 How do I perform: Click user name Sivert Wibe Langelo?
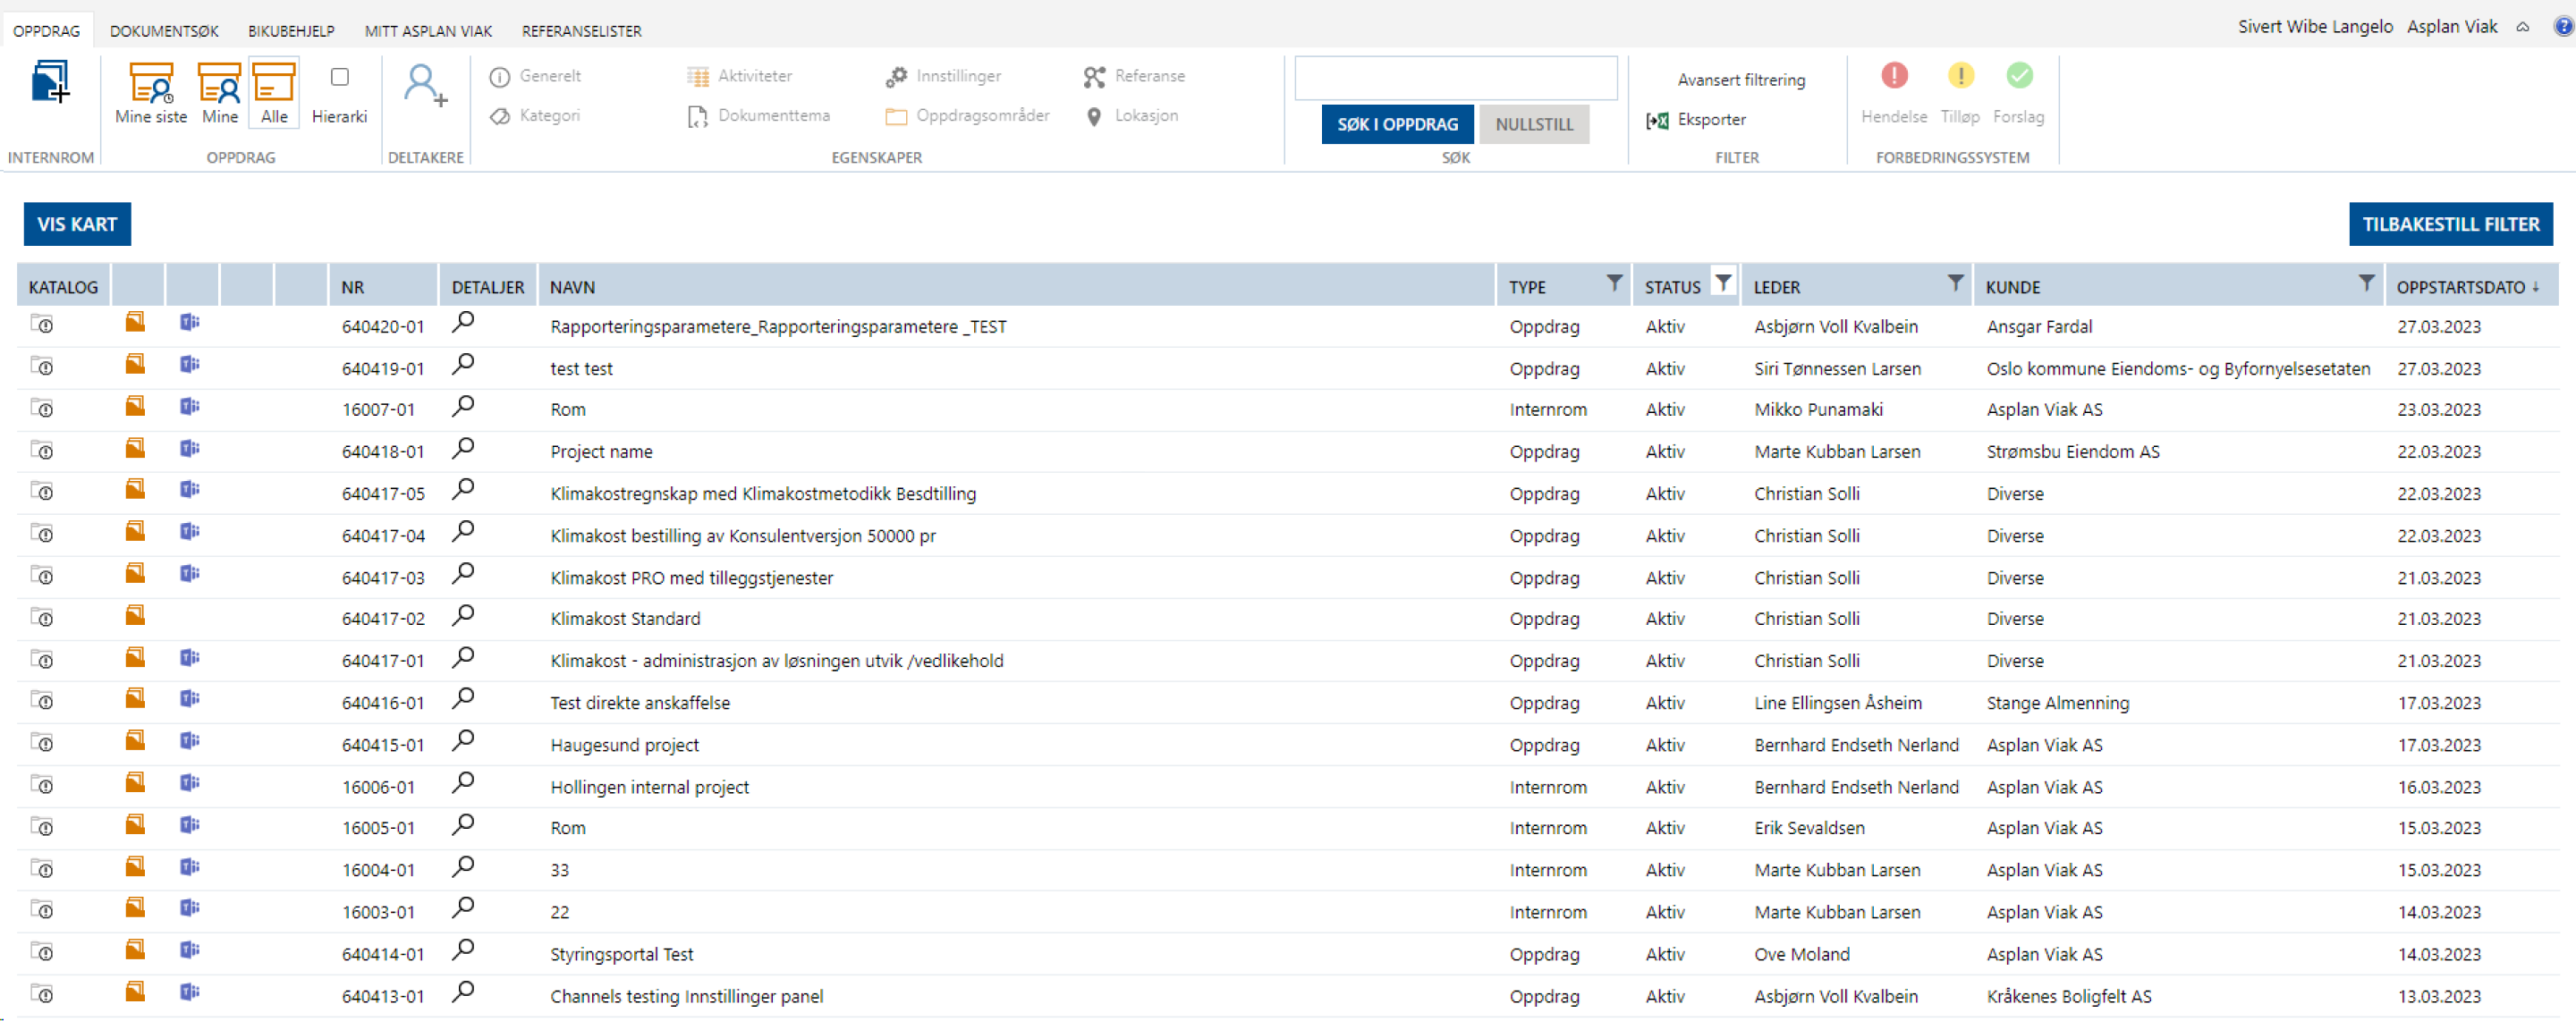click(x=2314, y=27)
